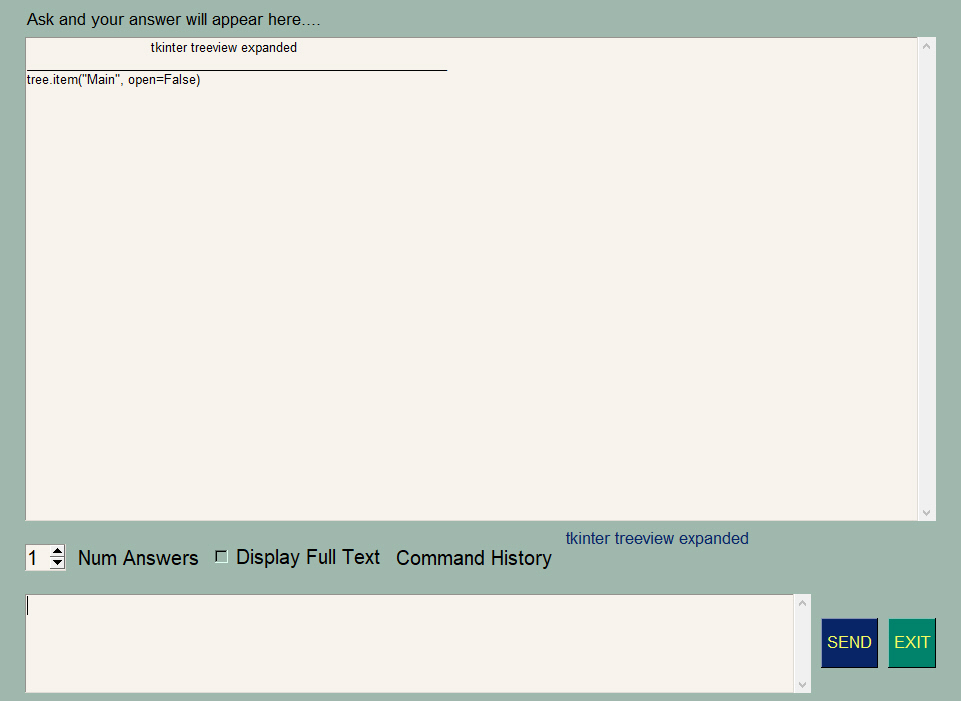Select the 'tkinter treeview expanded' history entry
Screen dimensions: 961x701
[x=657, y=538]
